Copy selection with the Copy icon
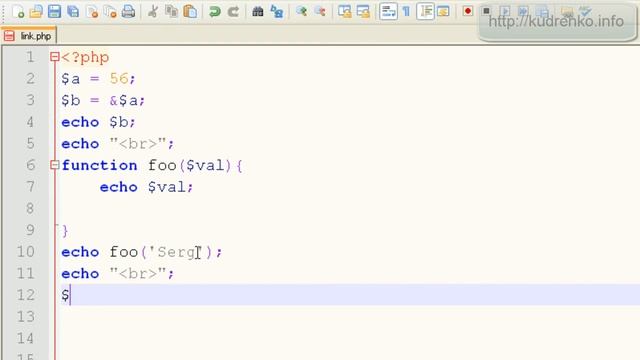 [171, 11]
